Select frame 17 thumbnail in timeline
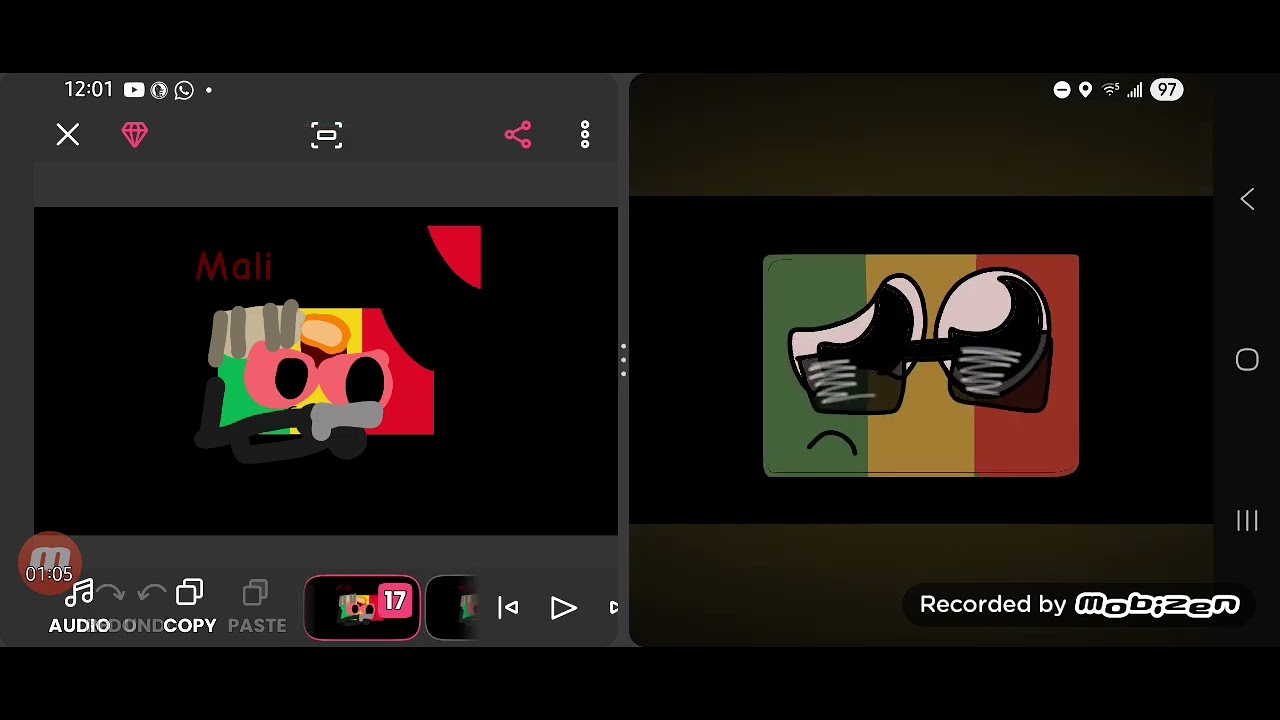 click(x=362, y=607)
